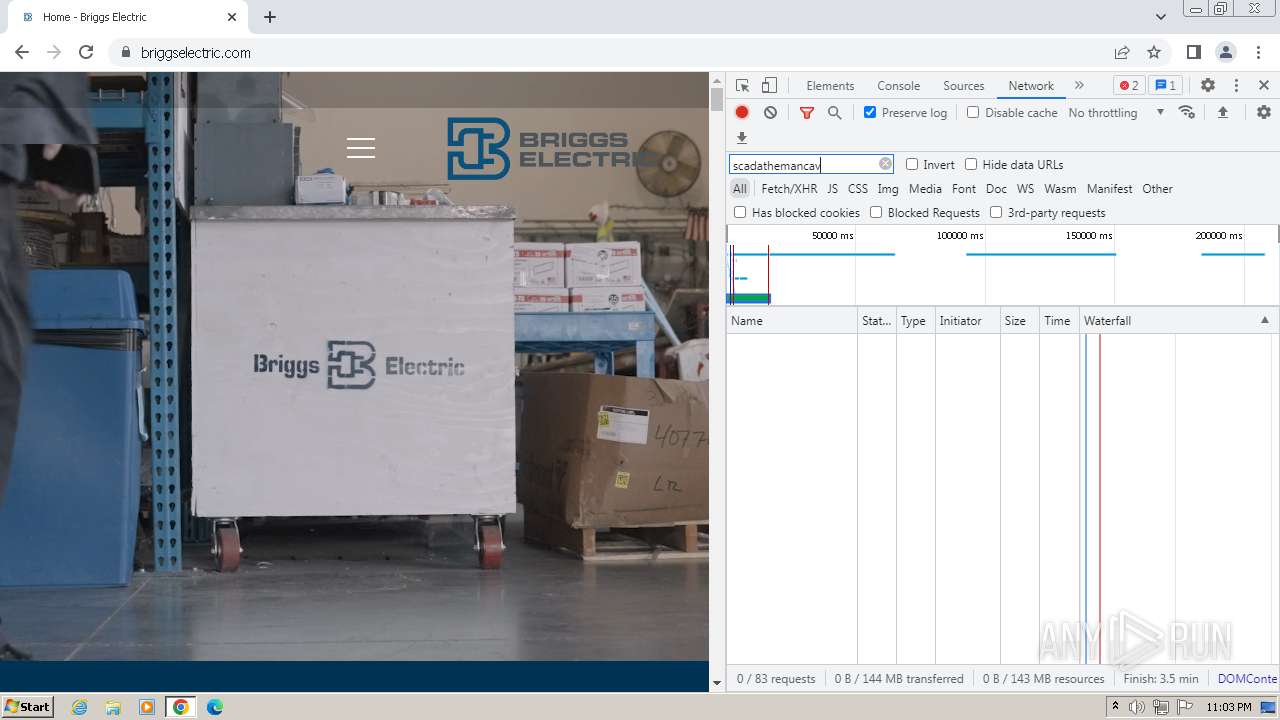The height and width of the screenshot is (720, 1280).
Task: Expand more DevTools tabs chevron
Action: click(x=1079, y=86)
